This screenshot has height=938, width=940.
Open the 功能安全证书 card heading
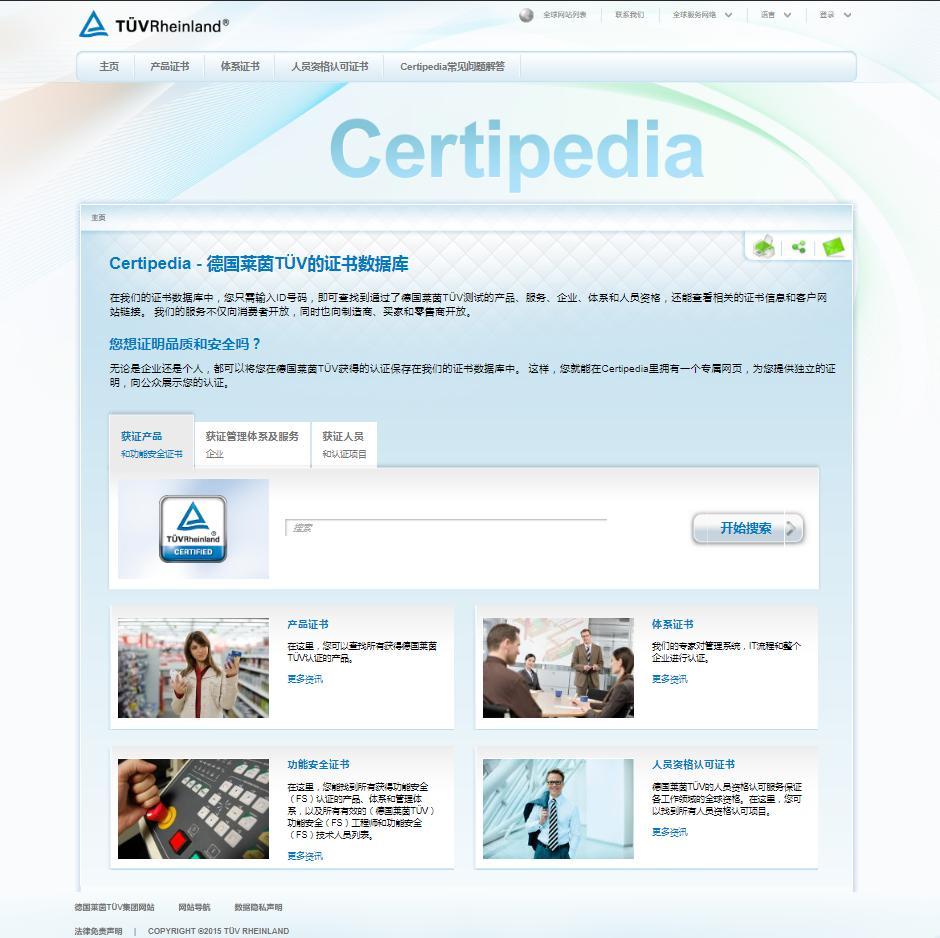[x=318, y=764]
